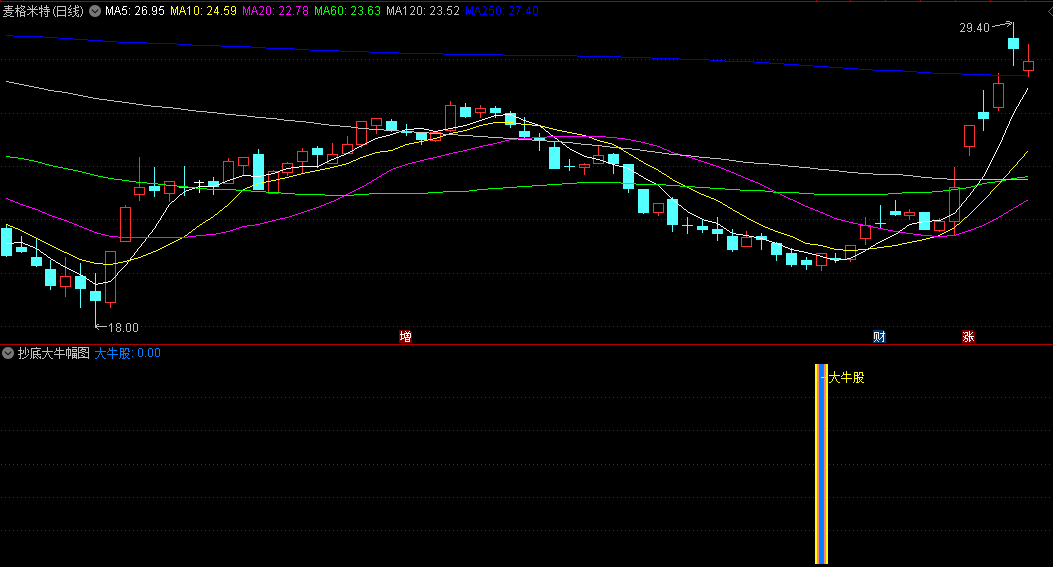Click the cyan candlestick at 29.40 high
Image resolution: width=1053 pixels, height=567 pixels.
click(x=1013, y=44)
